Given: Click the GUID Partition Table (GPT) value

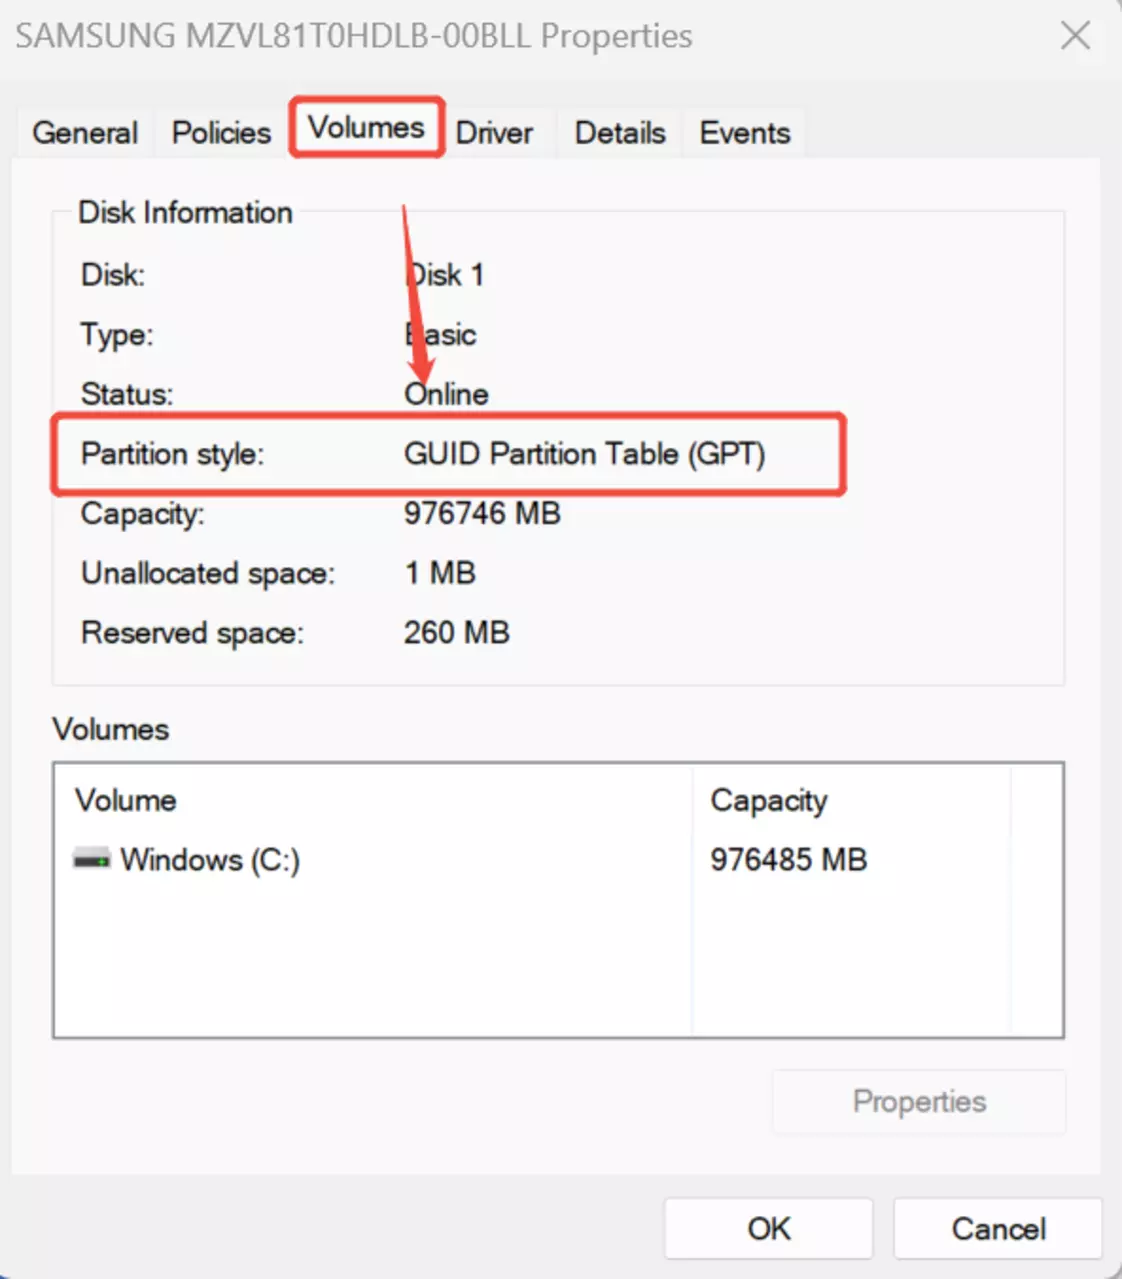Looking at the screenshot, I should [584, 454].
